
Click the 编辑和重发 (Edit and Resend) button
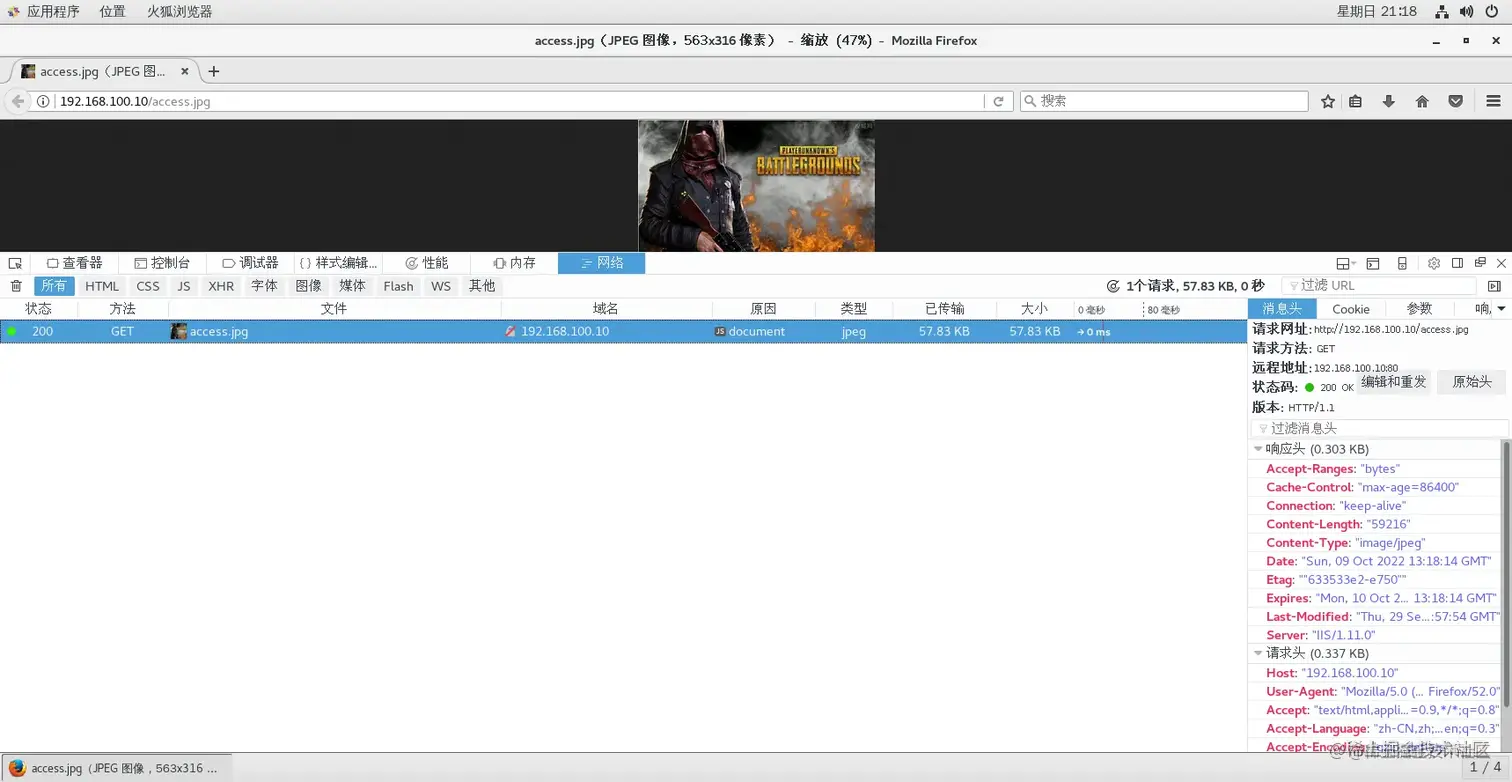(1394, 382)
